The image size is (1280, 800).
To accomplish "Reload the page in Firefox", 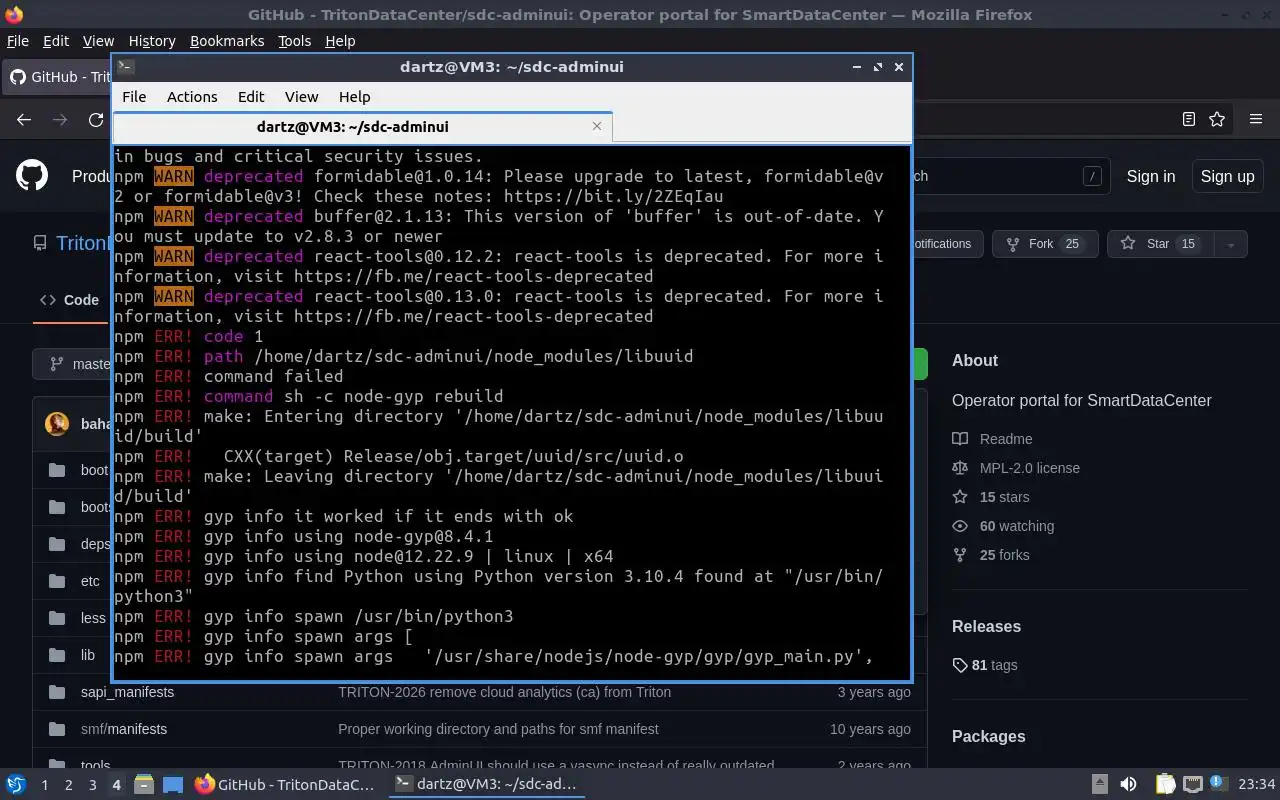I will [x=96, y=119].
